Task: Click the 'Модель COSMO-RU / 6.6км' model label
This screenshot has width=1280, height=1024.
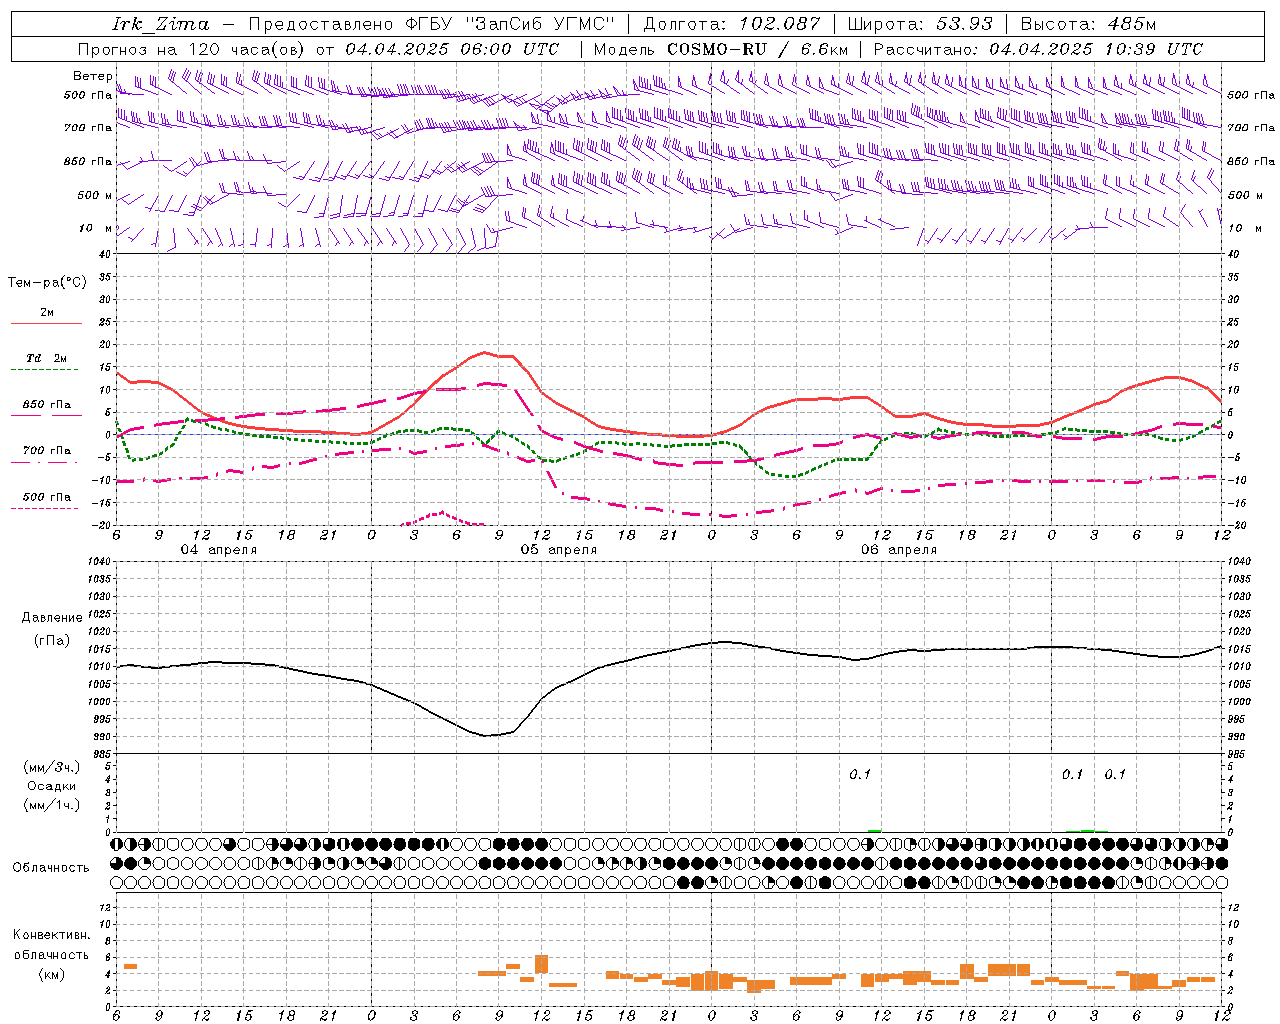Action: pos(721,49)
